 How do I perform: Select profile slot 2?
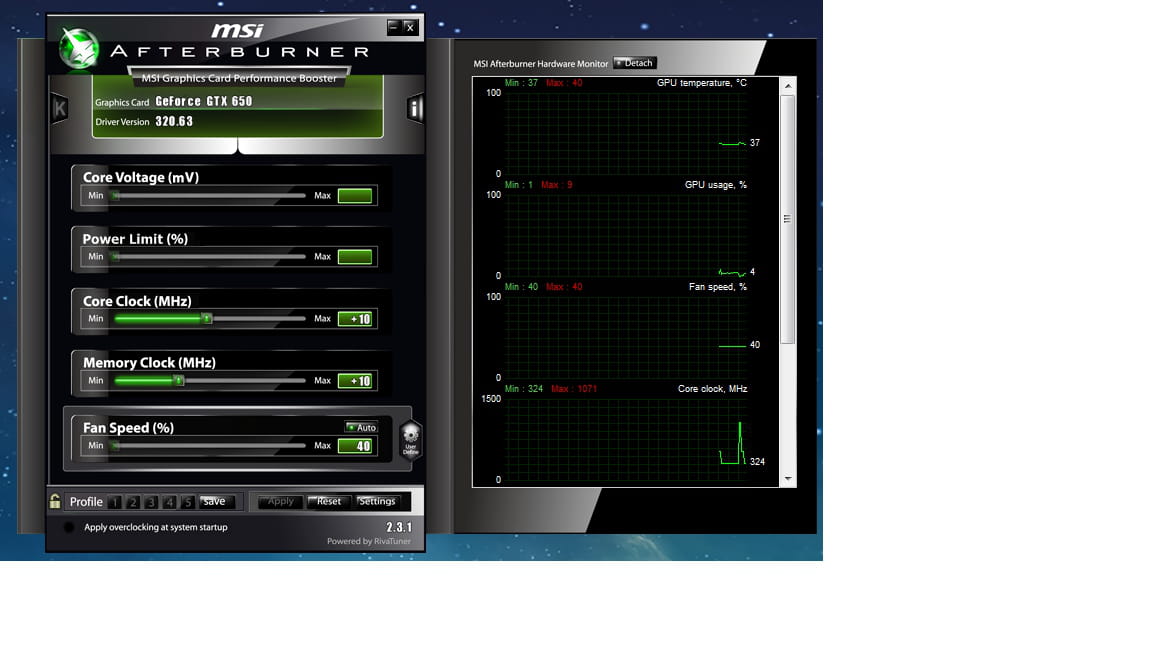tap(133, 503)
